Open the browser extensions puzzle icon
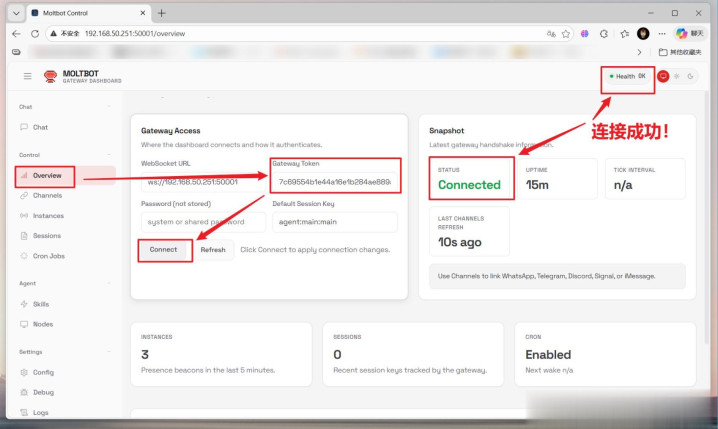The height and width of the screenshot is (429, 718). (604, 33)
